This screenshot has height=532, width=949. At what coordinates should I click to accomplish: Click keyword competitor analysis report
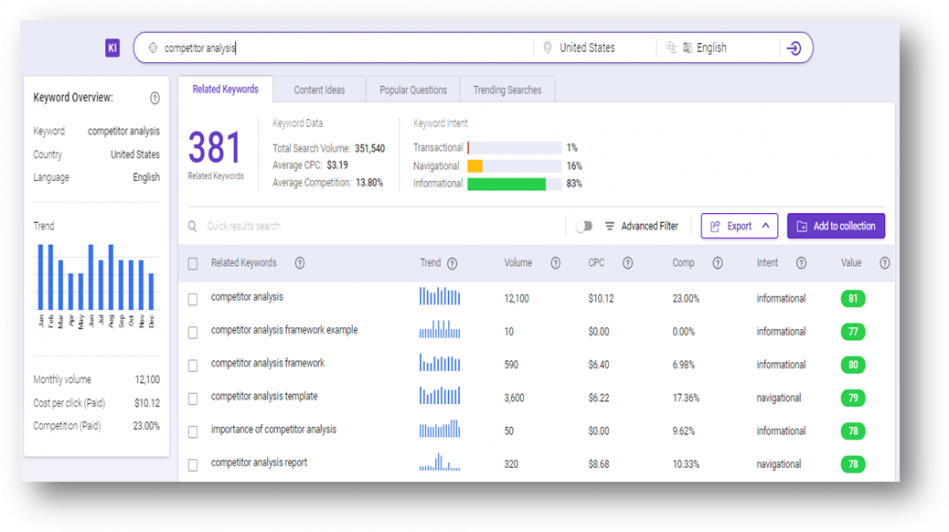click(259, 463)
